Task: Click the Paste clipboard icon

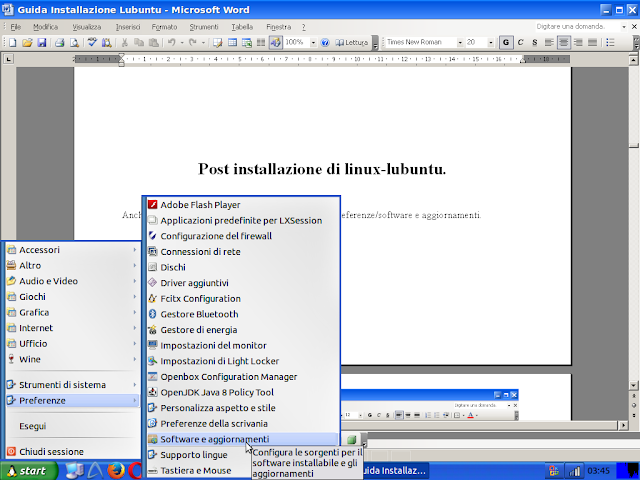Action: (x=154, y=42)
